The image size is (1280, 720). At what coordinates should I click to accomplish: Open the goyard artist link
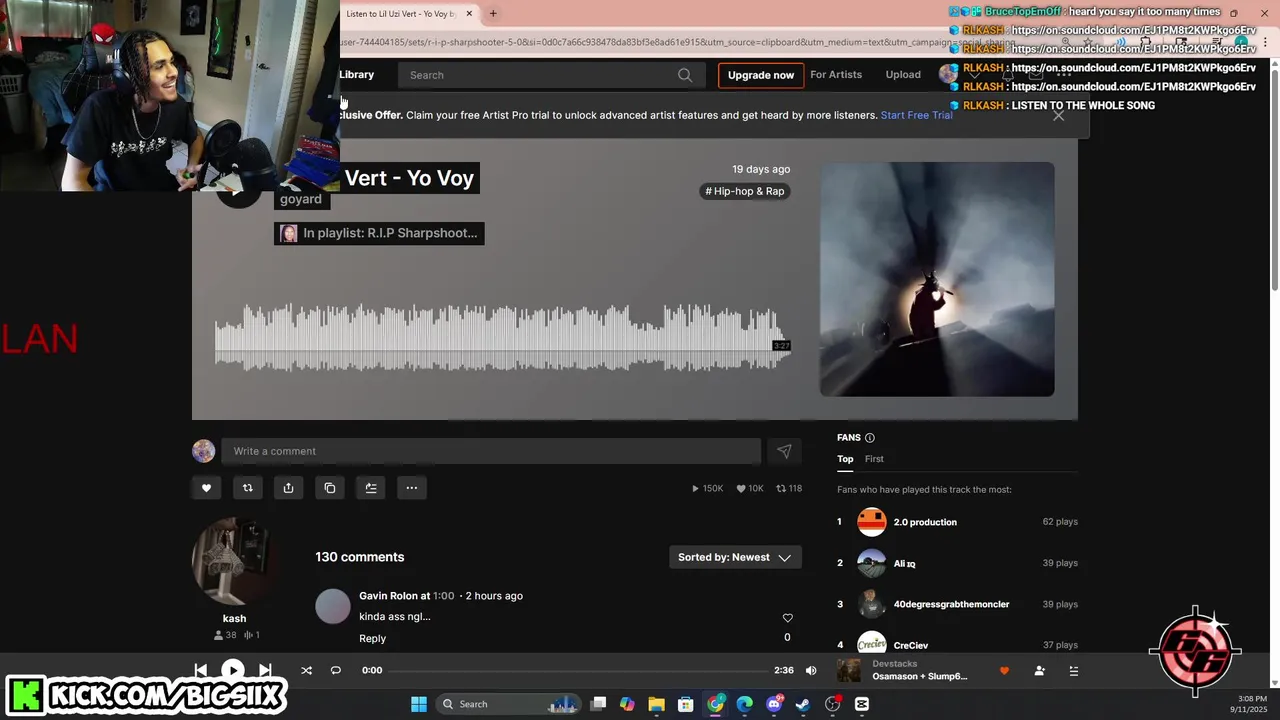[x=301, y=199]
